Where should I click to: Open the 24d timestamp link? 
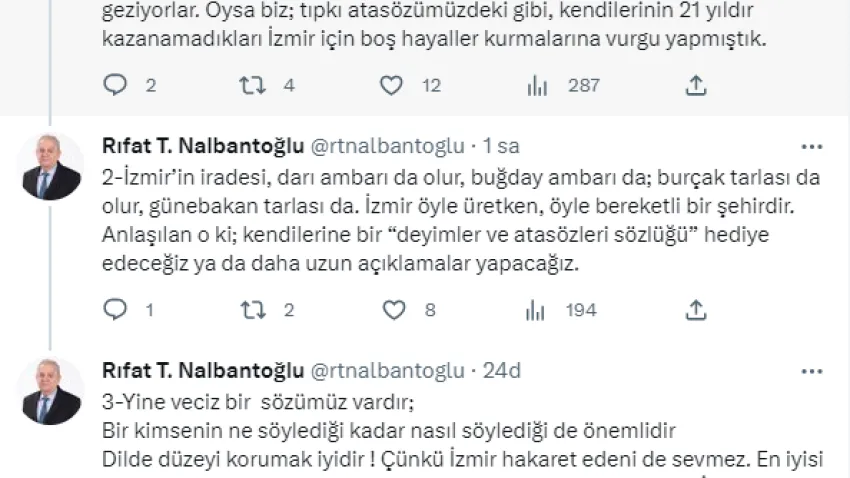pyautogui.click(x=502, y=371)
